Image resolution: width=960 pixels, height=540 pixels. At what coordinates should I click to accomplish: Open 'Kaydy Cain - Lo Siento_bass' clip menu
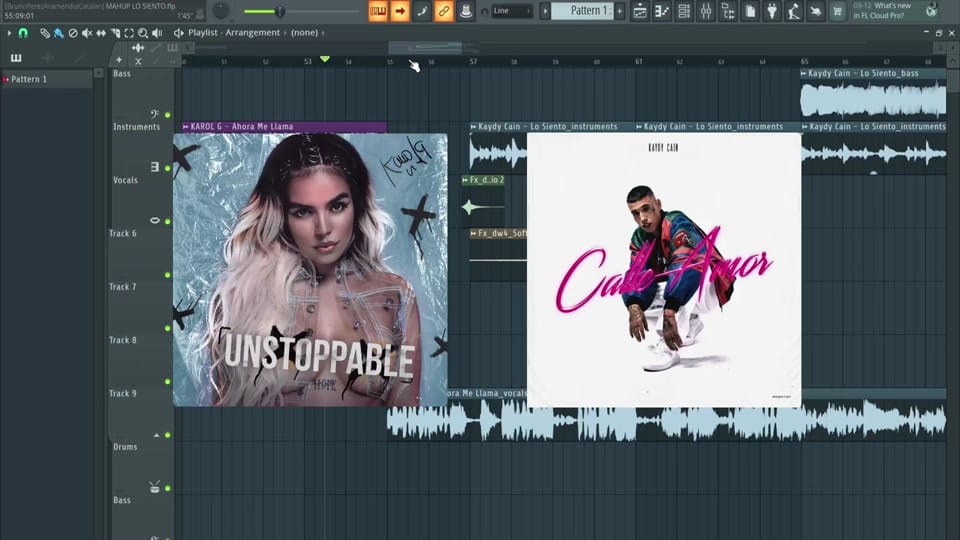pyautogui.click(x=804, y=73)
